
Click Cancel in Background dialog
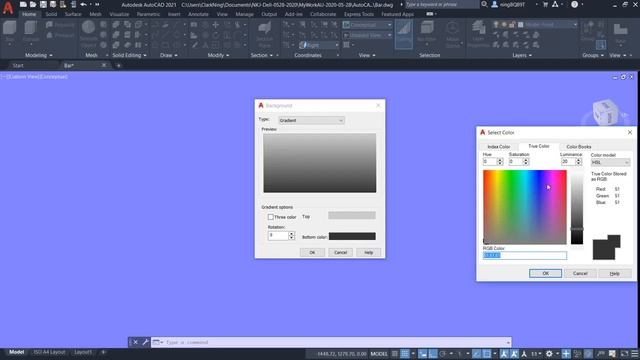tap(340, 252)
